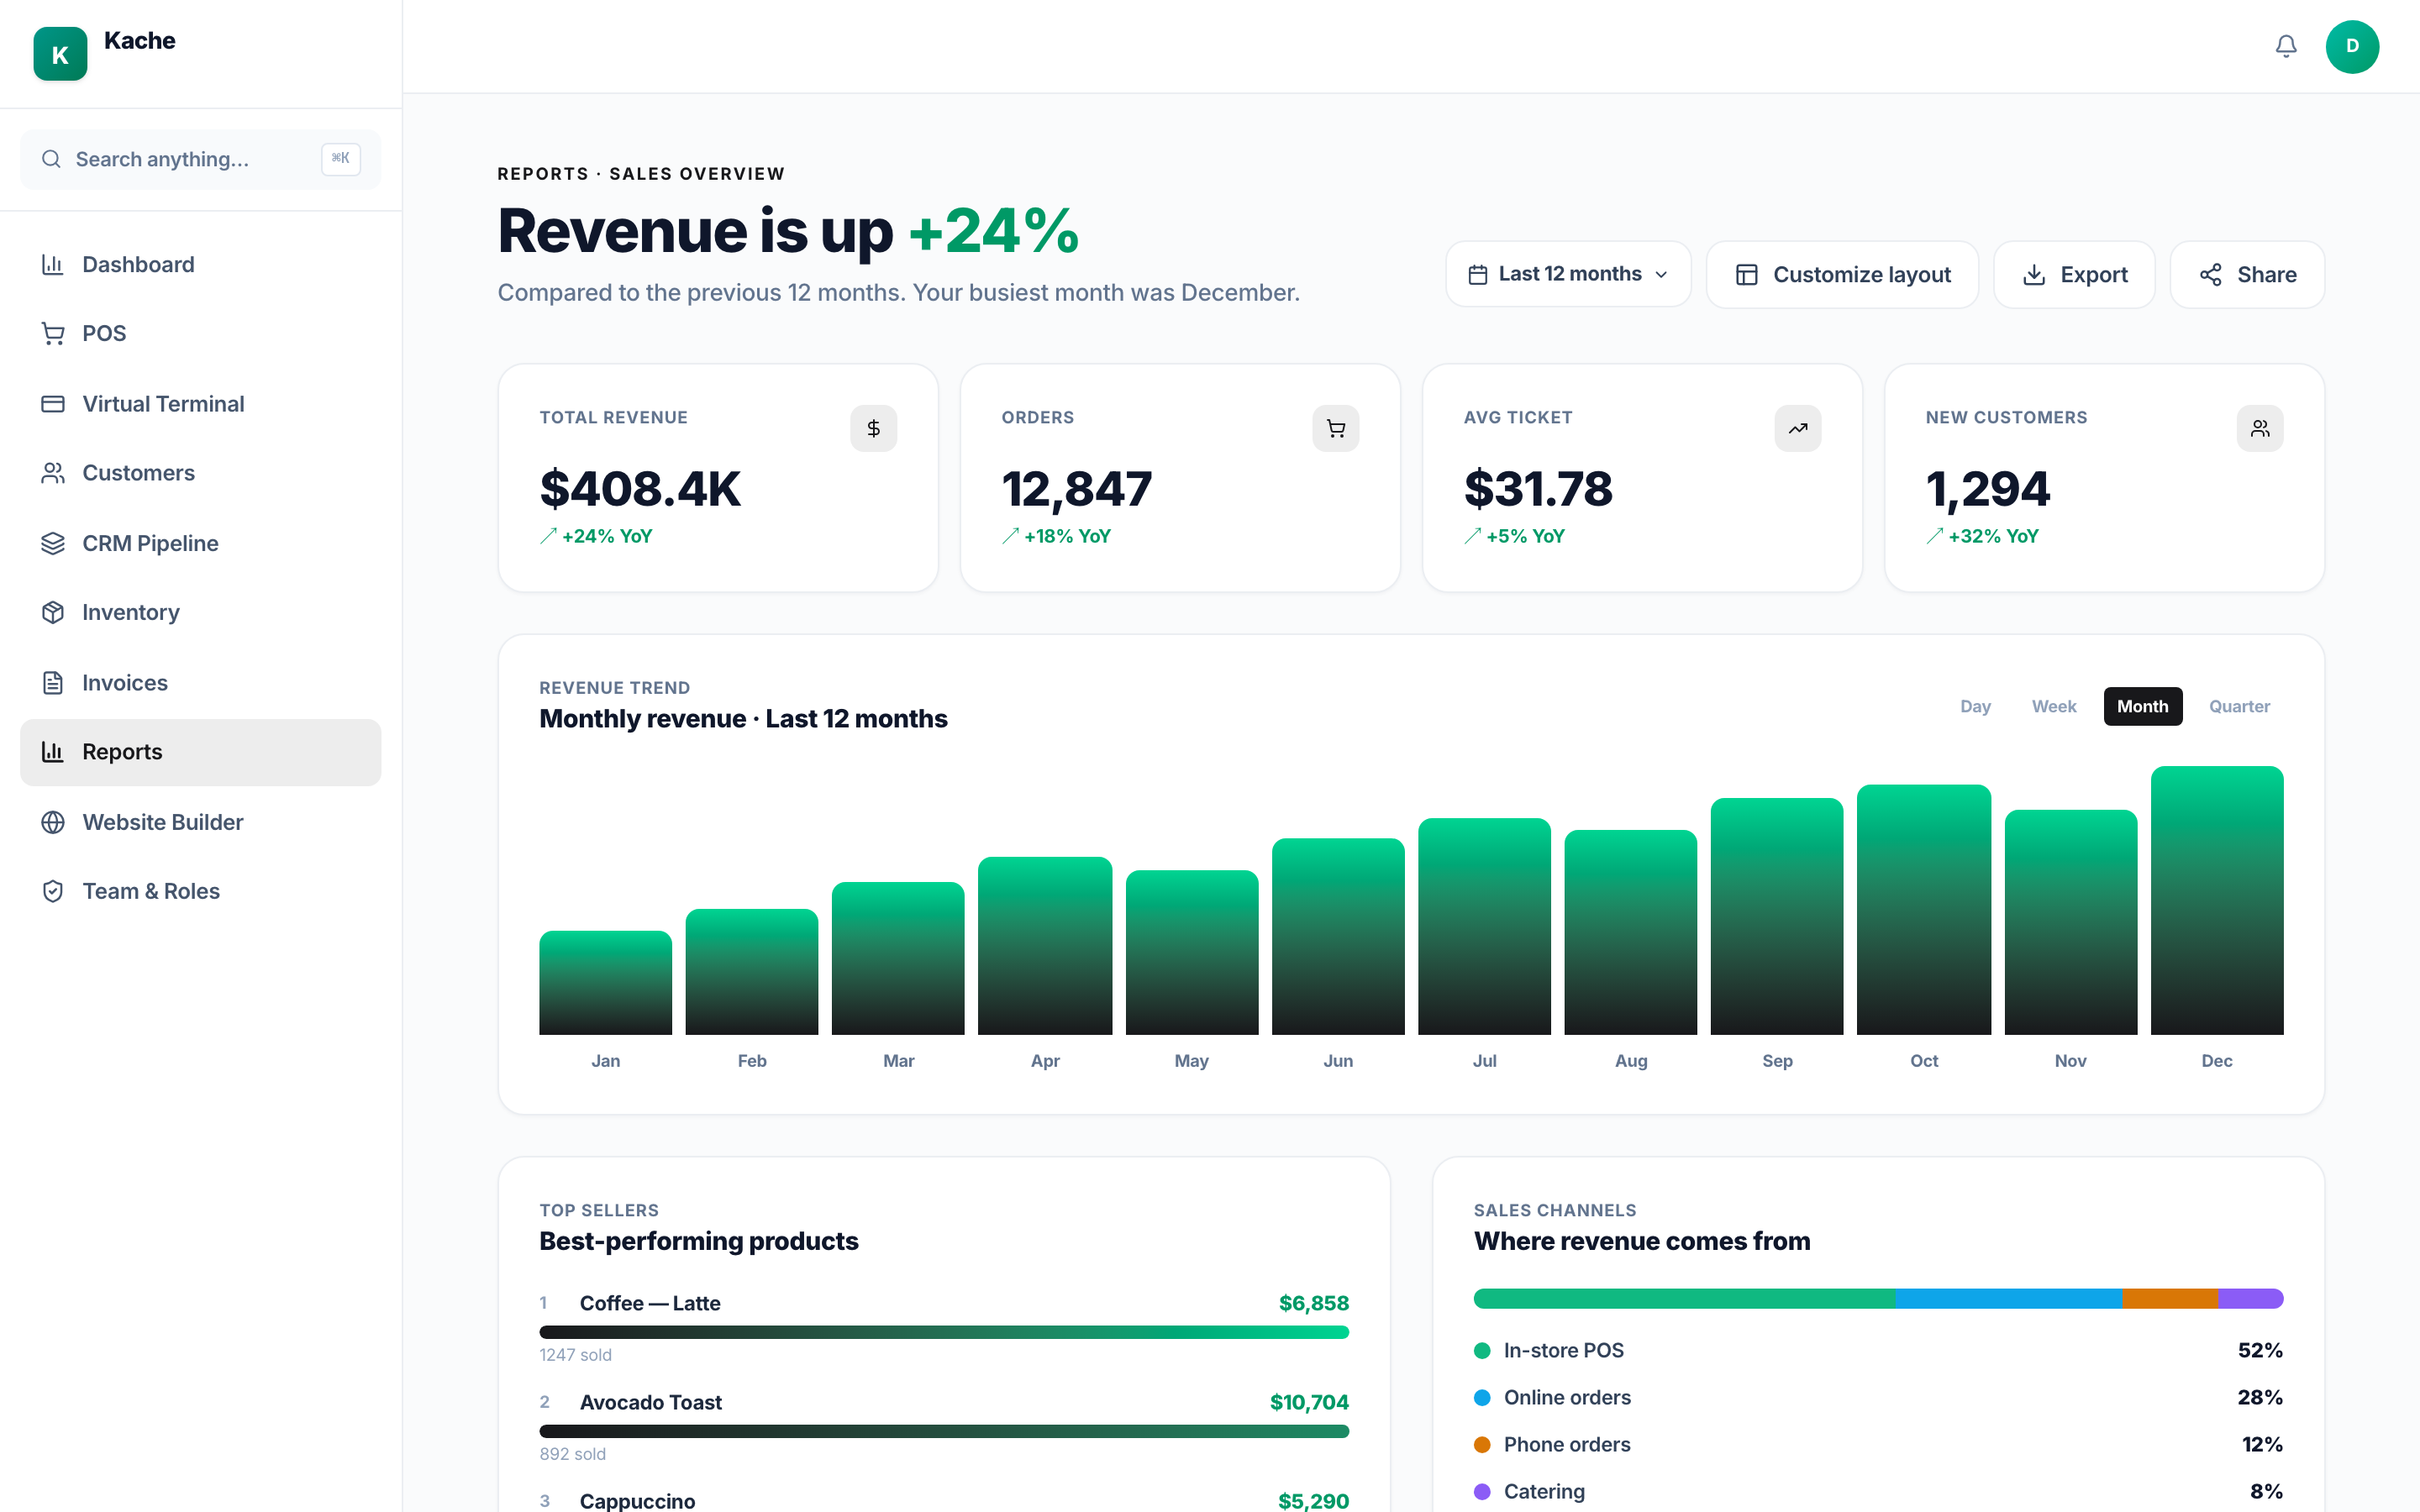Click the Share button

point(2247,274)
